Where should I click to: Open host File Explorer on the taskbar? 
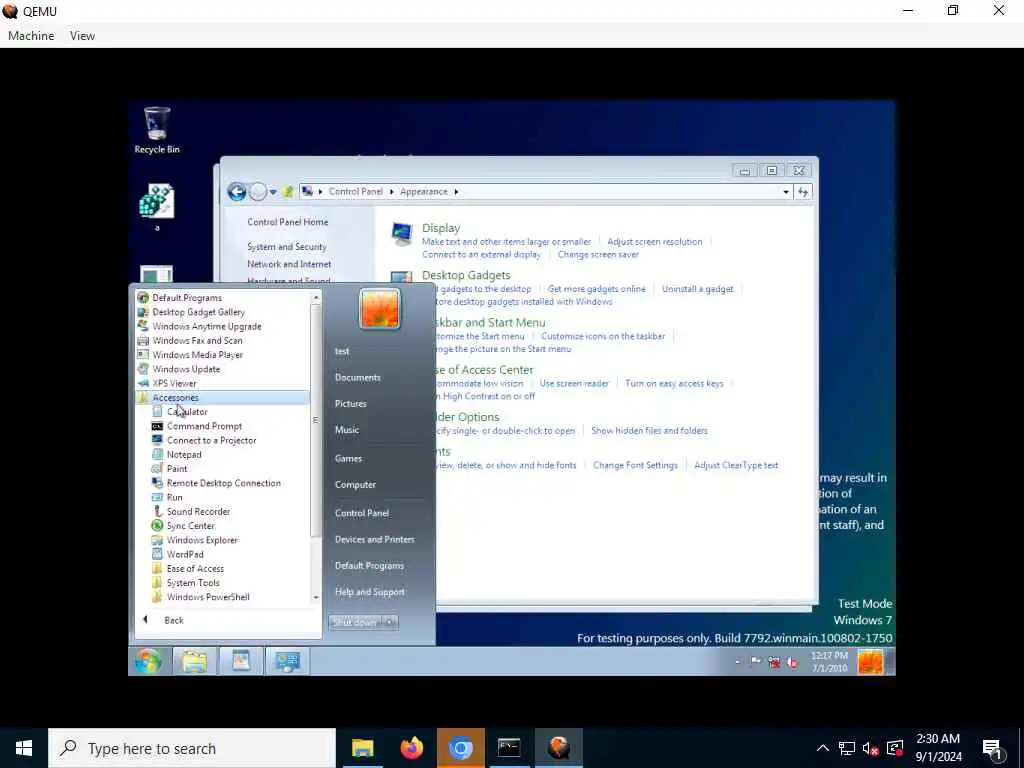[362, 748]
